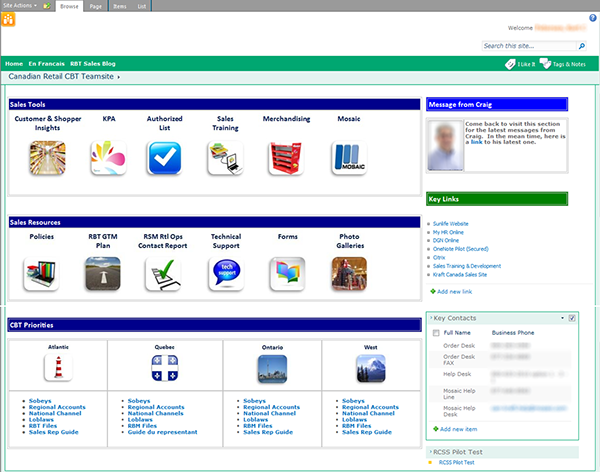Open the Site Actions dropdown
The width and height of the screenshot is (600, 472).
coord(20,5)
